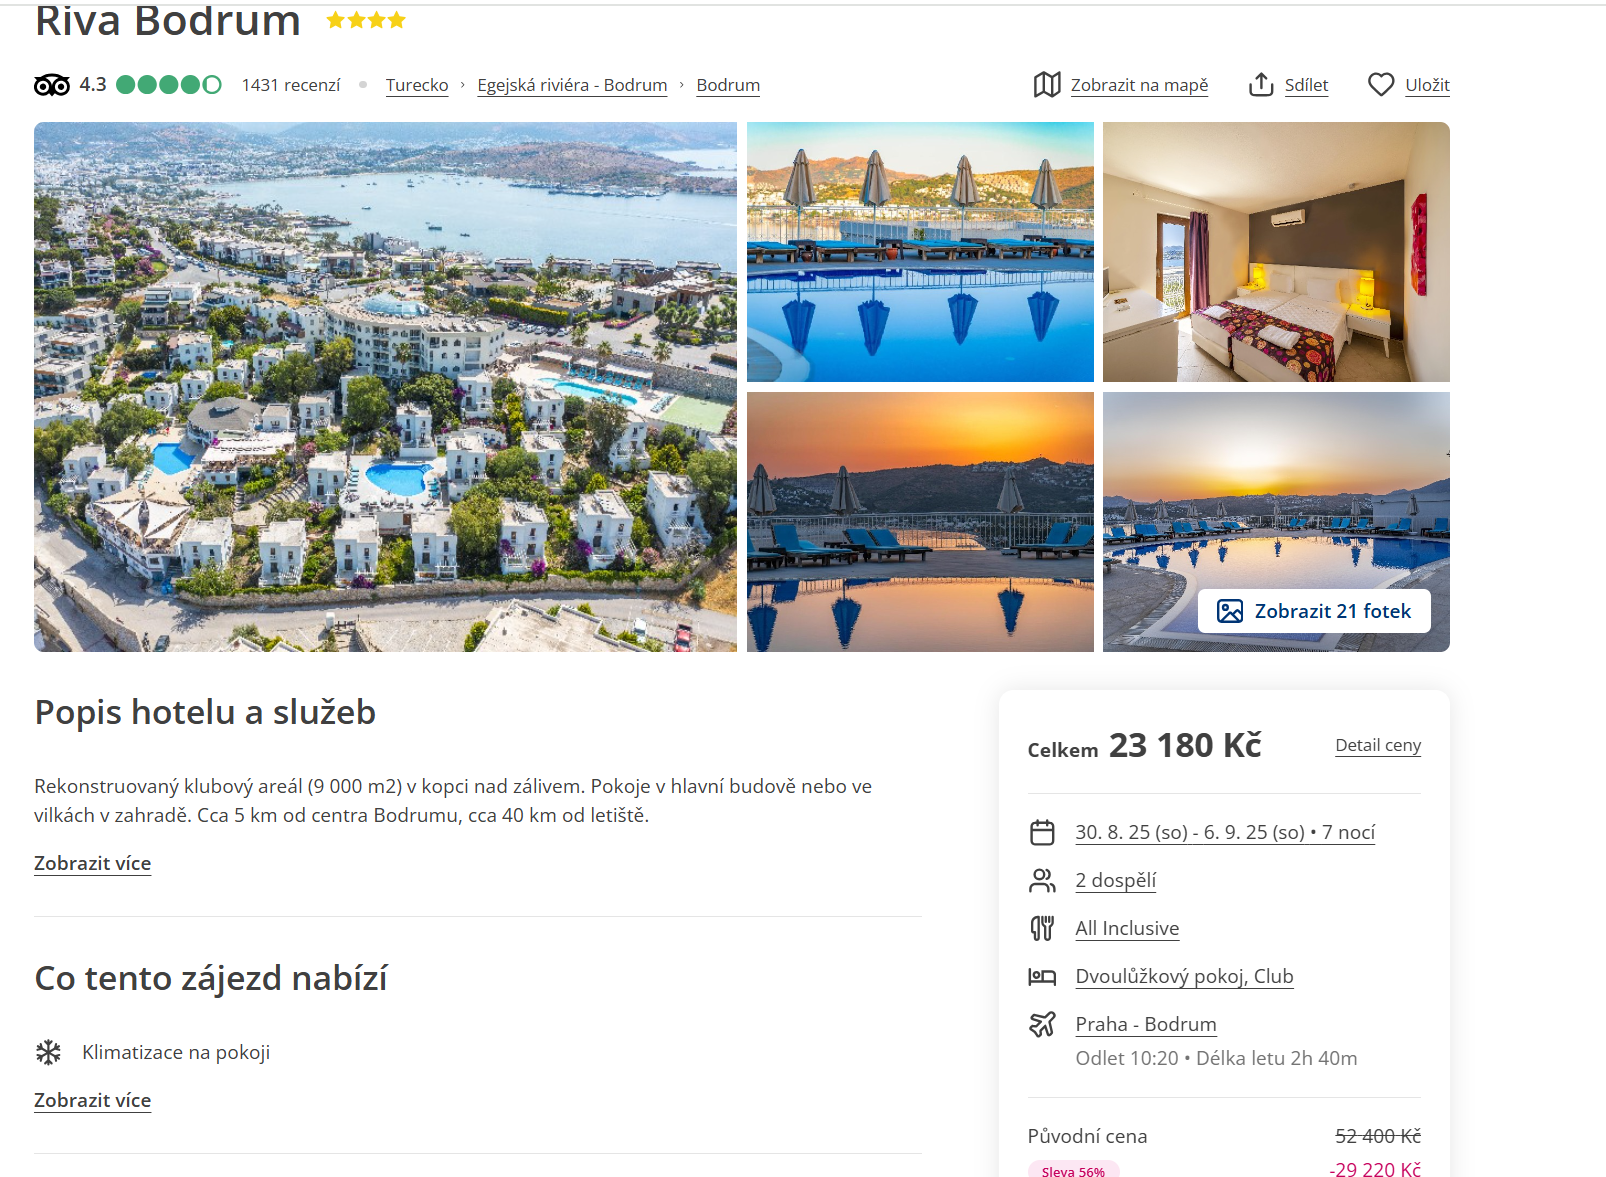Change the Dvoulůžkový pokoj, Club room selection

coord(1184,976)
